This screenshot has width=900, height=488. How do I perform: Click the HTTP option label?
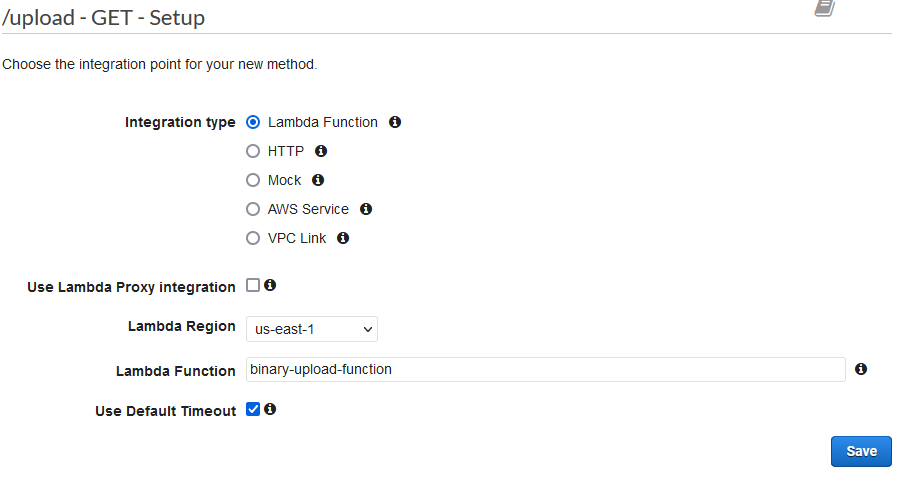click(x=286, y=151)
